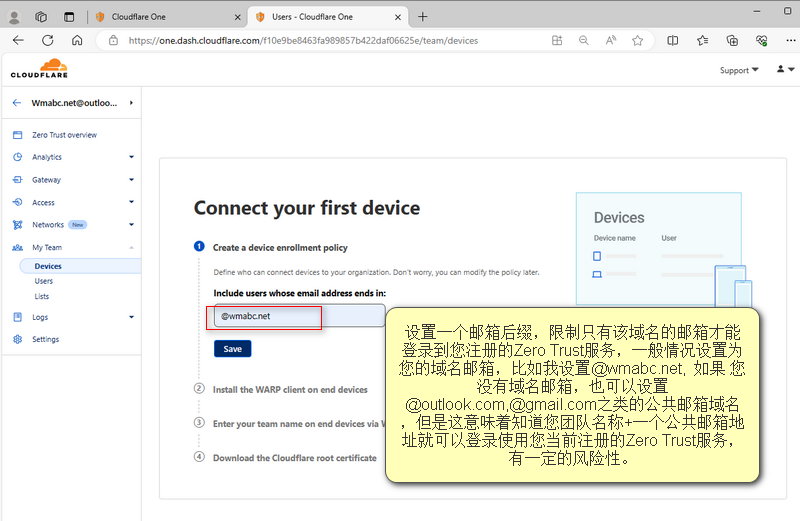
Task: Click the Cloudflare logo
Action: pos(39,68)
